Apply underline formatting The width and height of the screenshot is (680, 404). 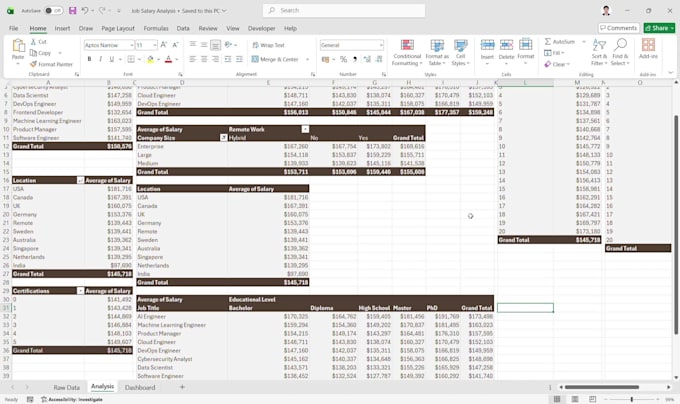point(111,59)
